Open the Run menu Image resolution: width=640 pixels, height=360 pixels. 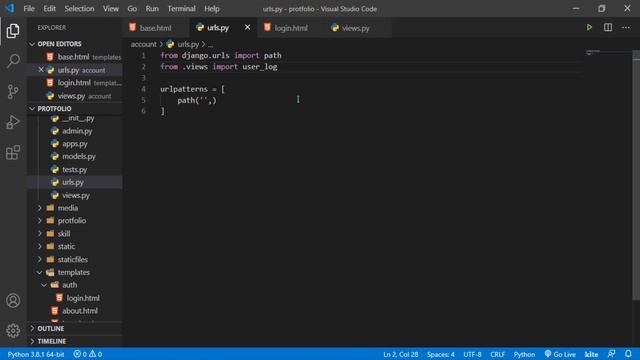152,9
